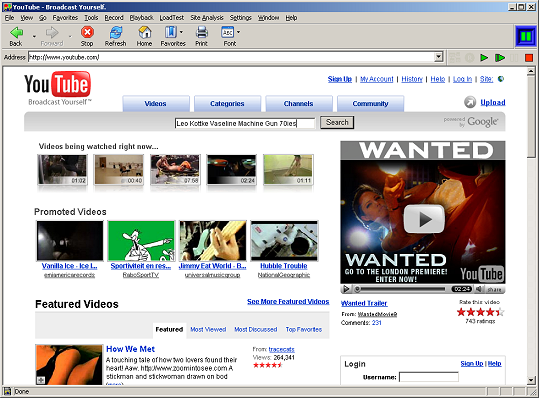Open the Wanted Trailer link
Image resolution: width=539 pixels, height=398 pixels.
click(x=364, y=303)
